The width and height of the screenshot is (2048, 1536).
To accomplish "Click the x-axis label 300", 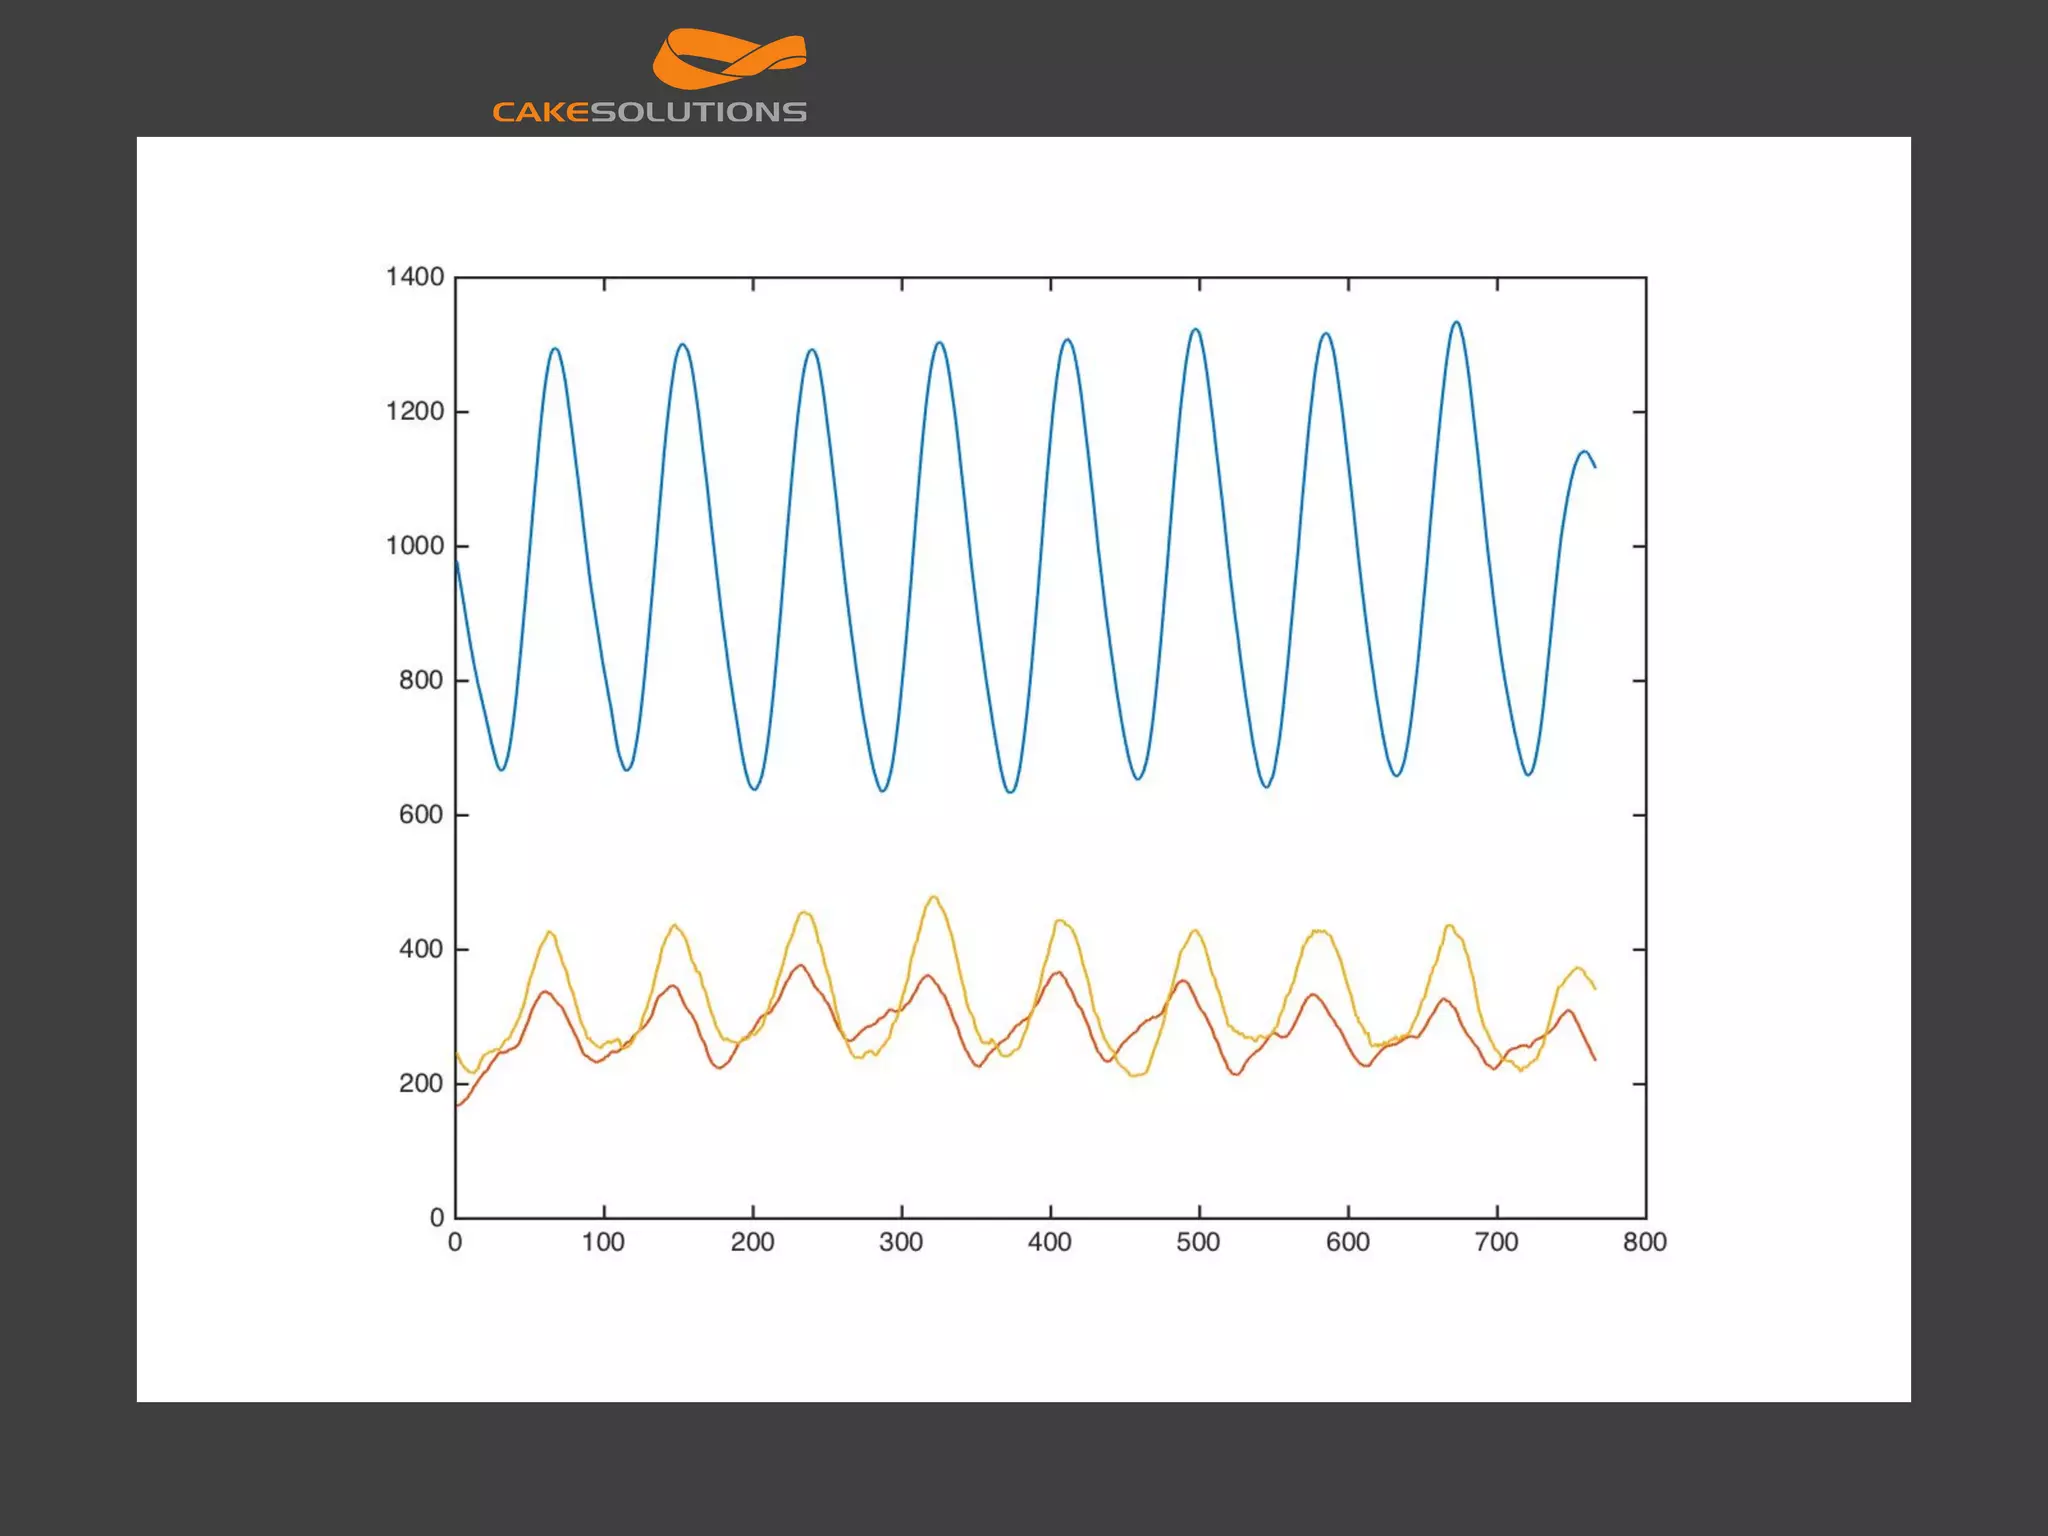I will point(900,1243).
